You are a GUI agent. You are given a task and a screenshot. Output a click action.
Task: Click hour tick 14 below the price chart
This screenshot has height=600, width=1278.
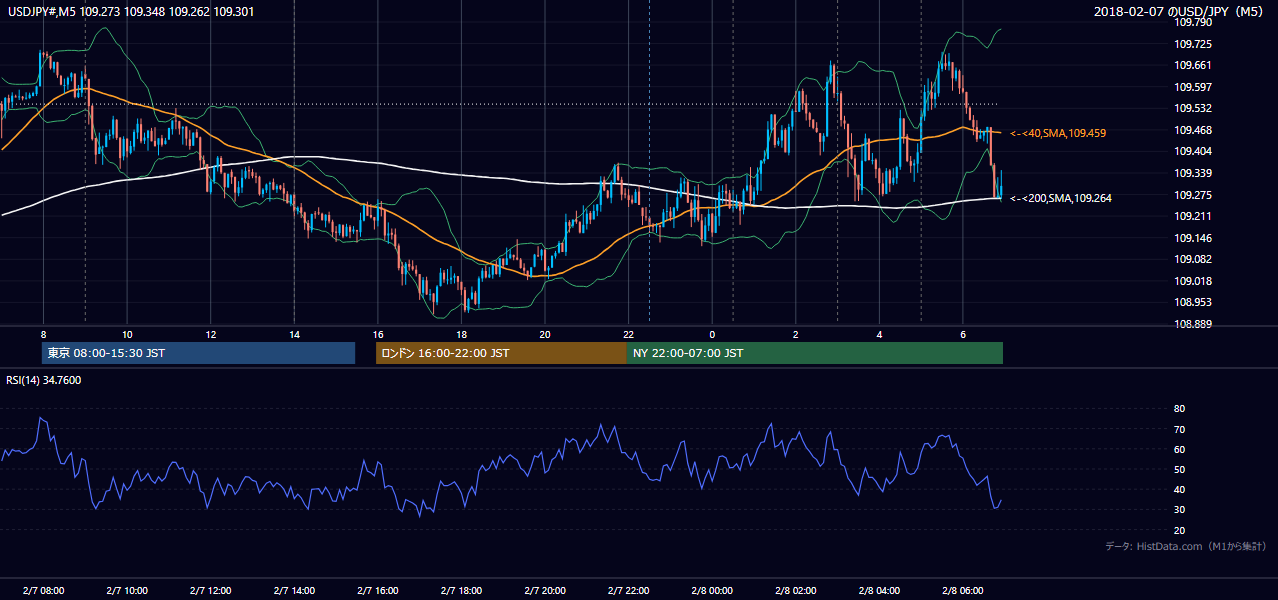pos(294,334)
